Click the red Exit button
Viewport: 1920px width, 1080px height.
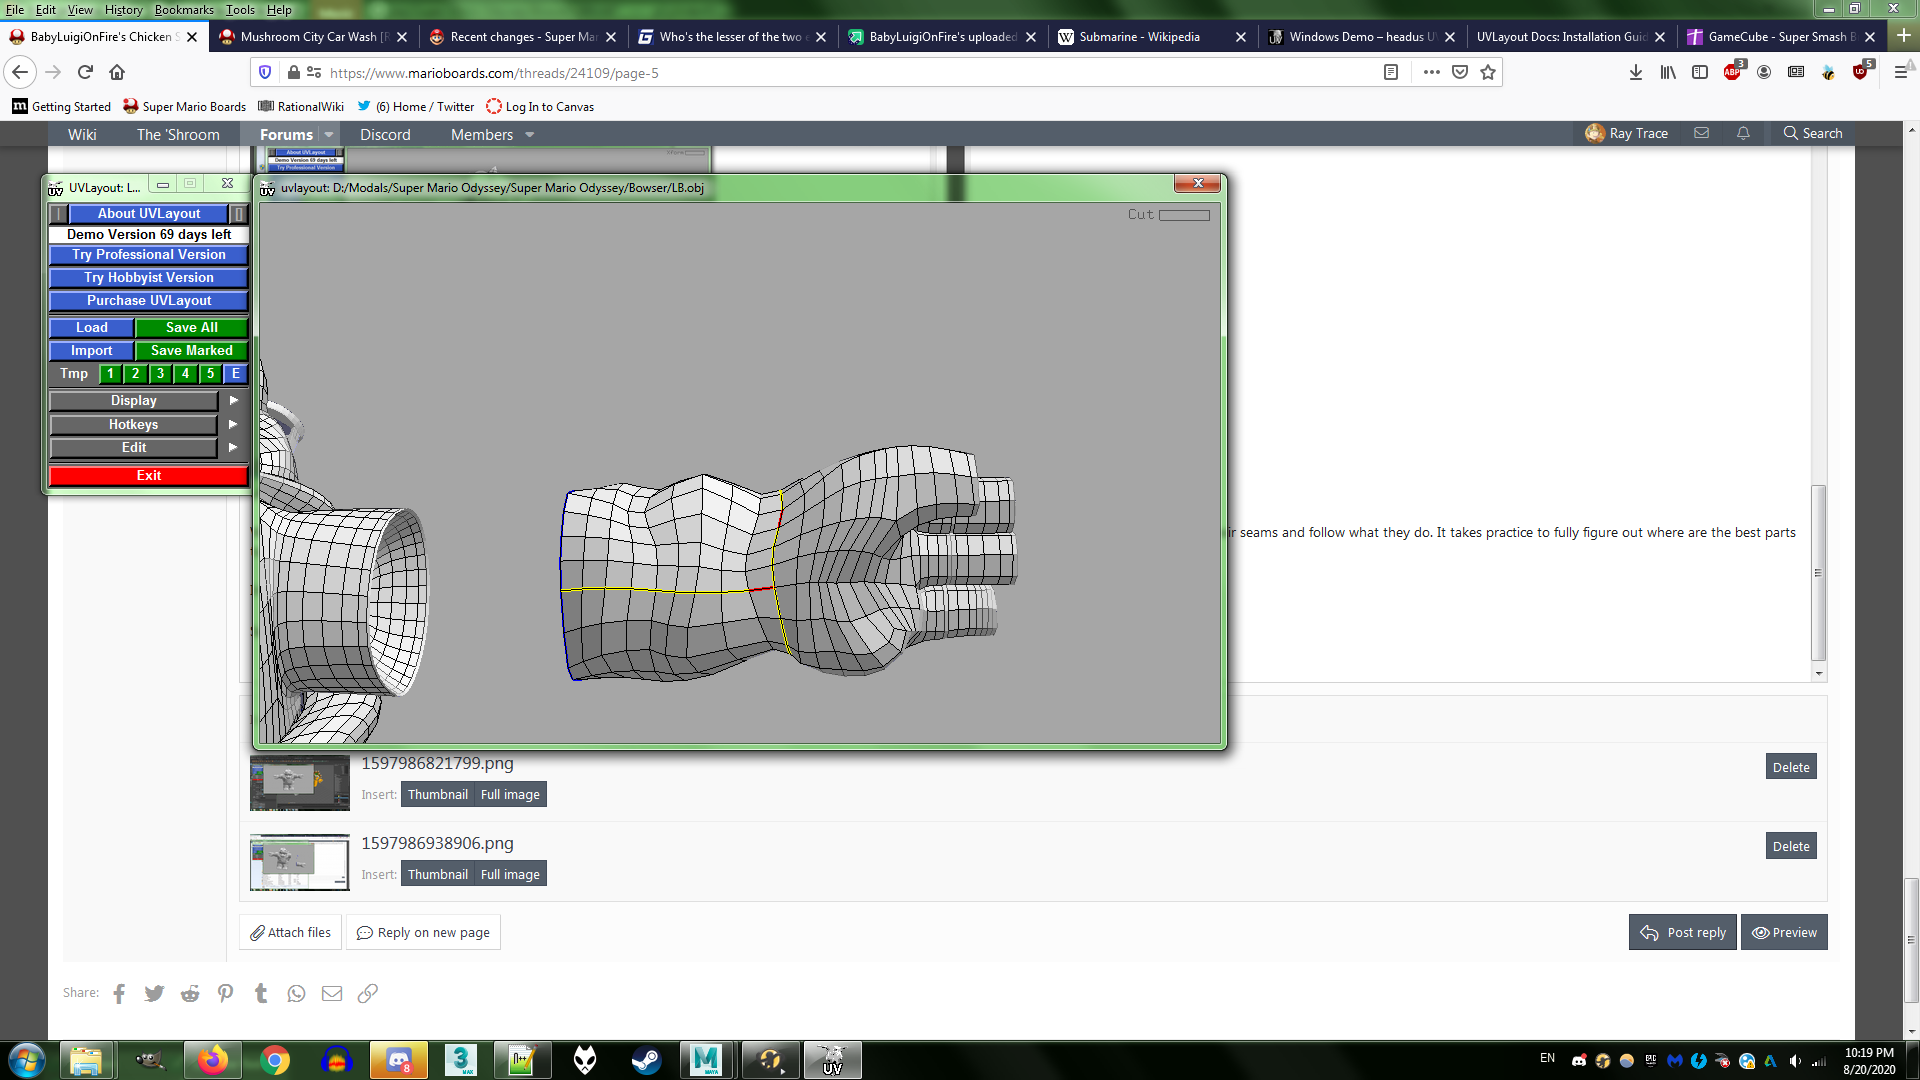click(x=149, y=476)
